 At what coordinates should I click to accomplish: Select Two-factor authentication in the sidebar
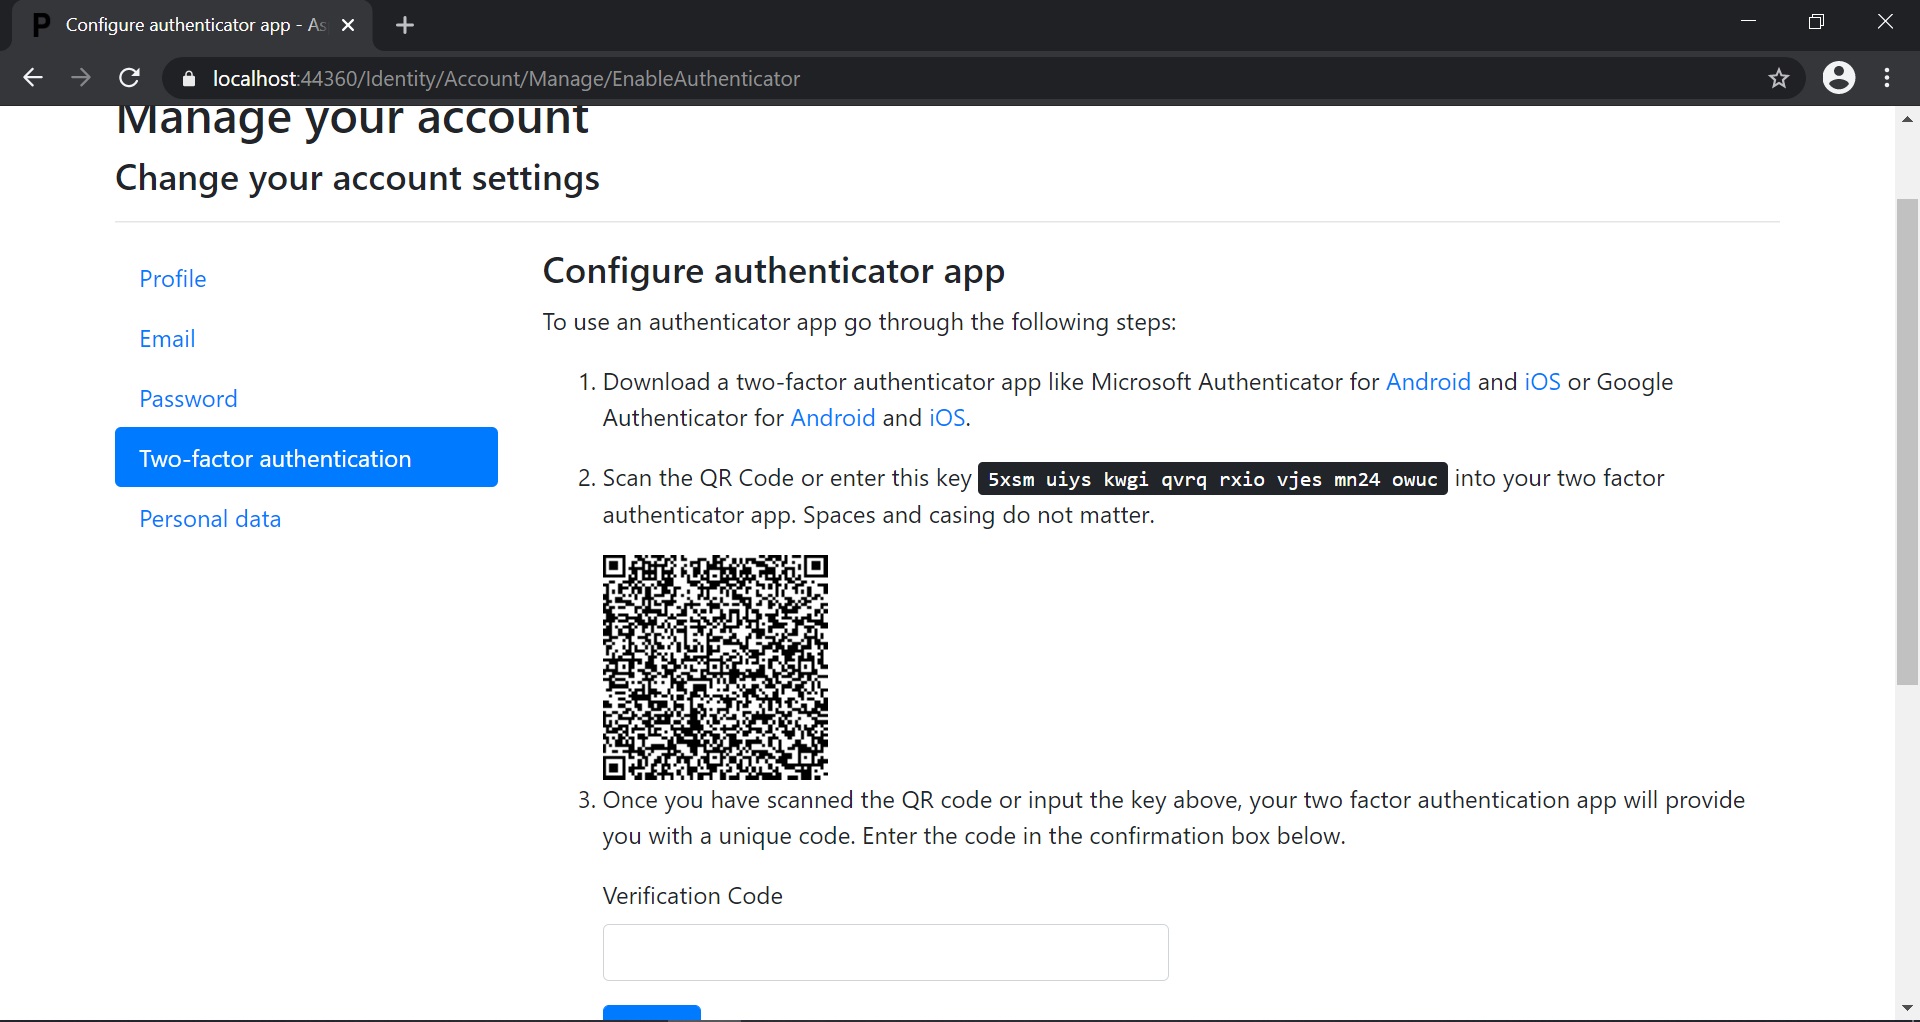pyautogui.click(x=306, y=457)
